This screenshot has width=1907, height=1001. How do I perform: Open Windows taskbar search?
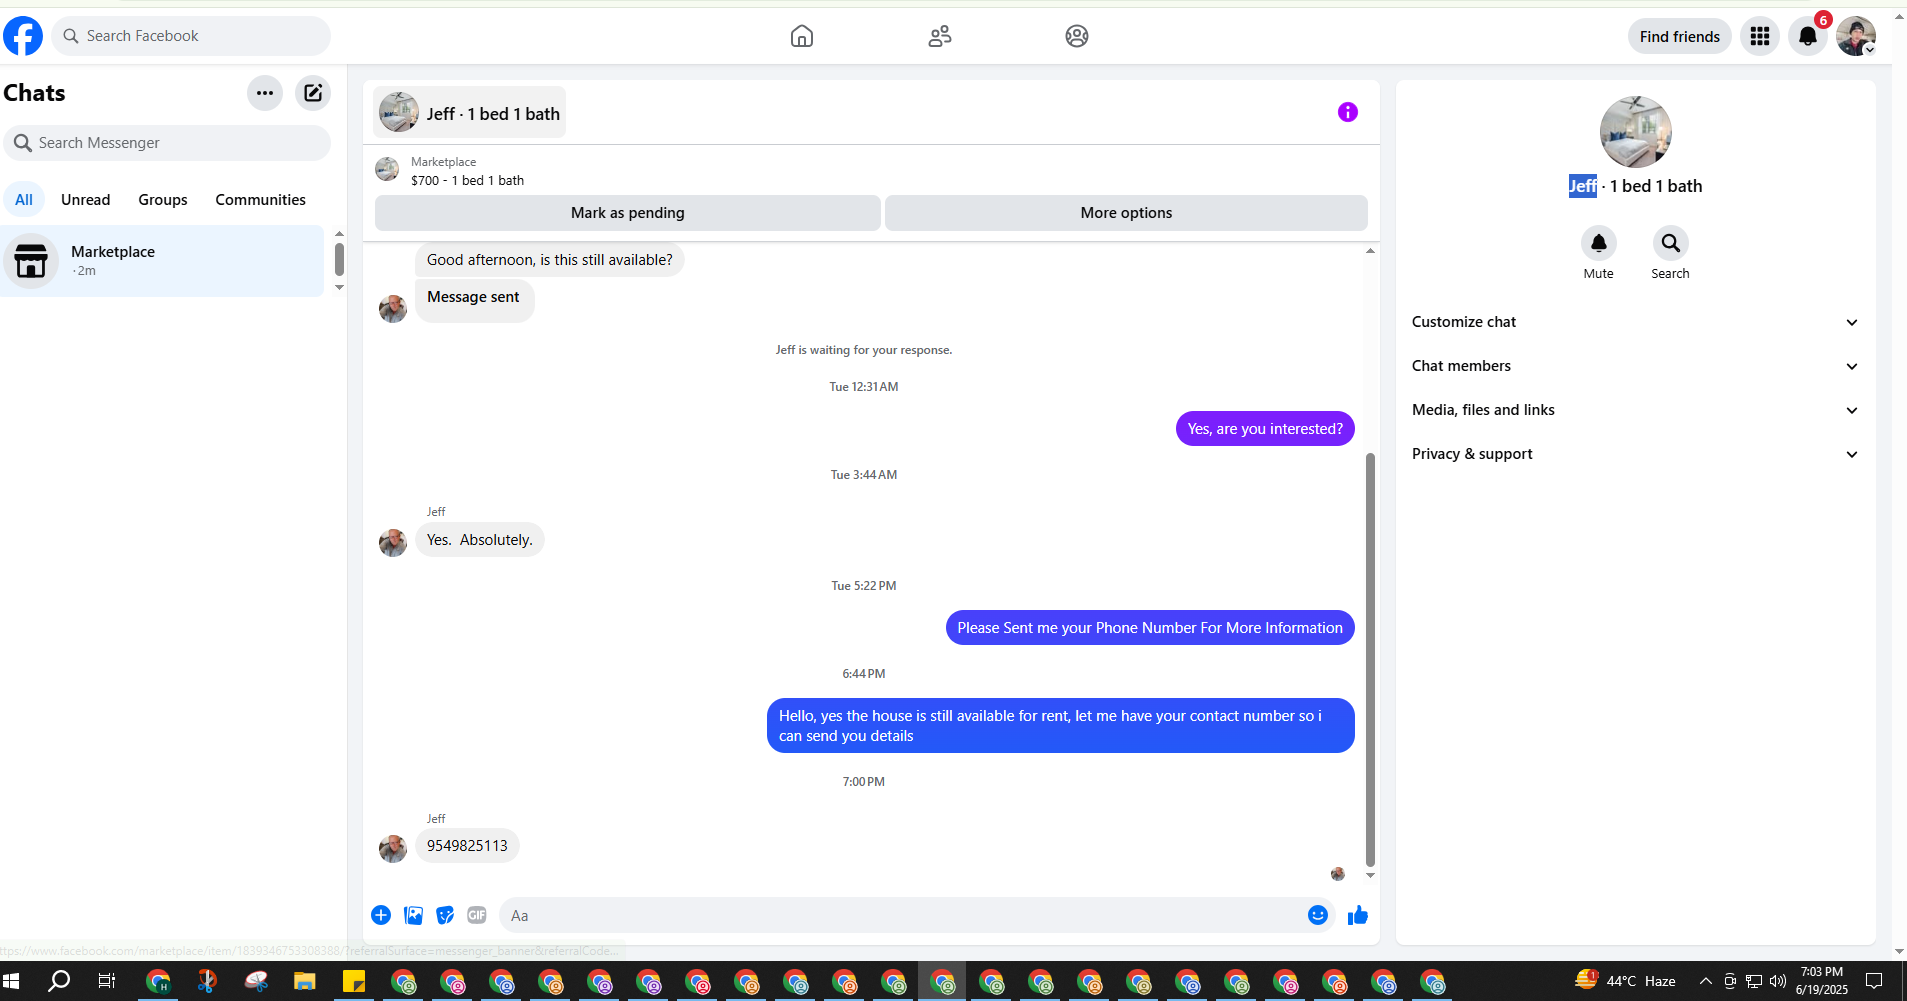point(59,981)
